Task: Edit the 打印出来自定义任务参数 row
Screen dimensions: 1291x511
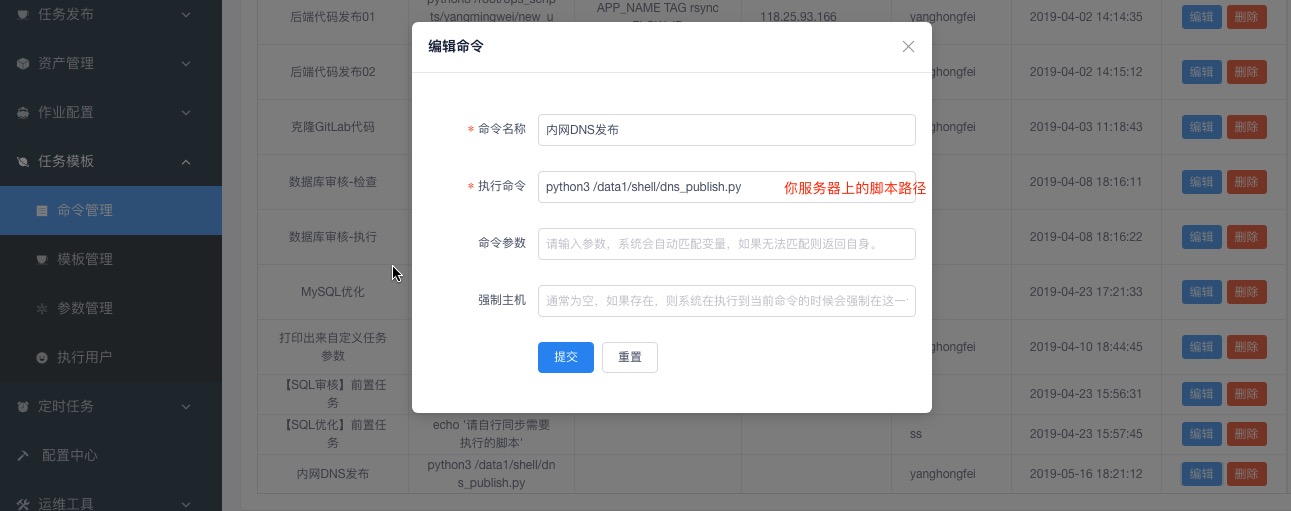Action: click(x=1202, y=346)
